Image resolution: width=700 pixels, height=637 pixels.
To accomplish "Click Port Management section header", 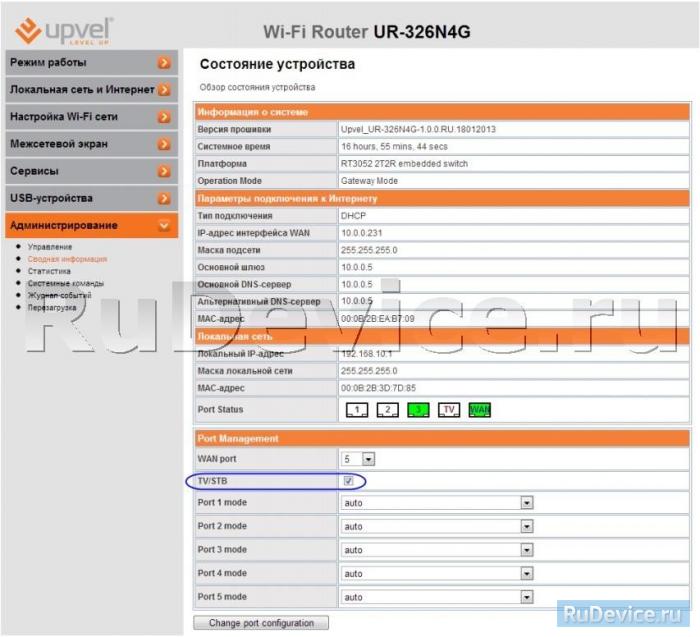I will point(442,438).
